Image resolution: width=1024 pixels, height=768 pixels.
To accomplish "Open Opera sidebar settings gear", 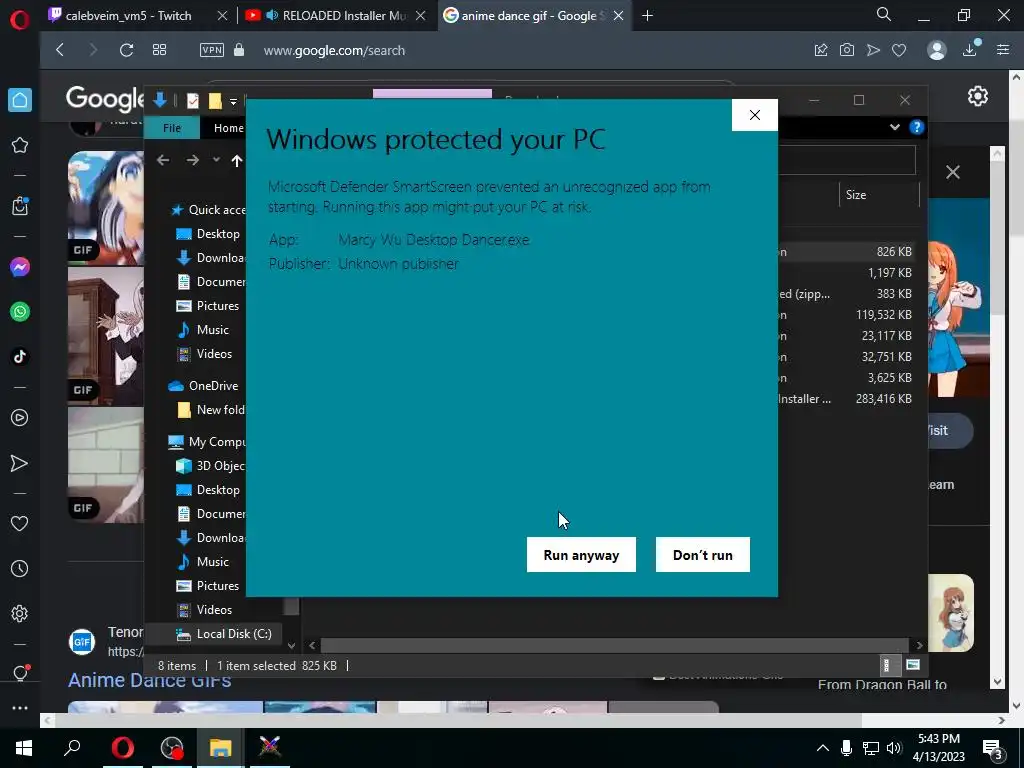I will [20, 613].
